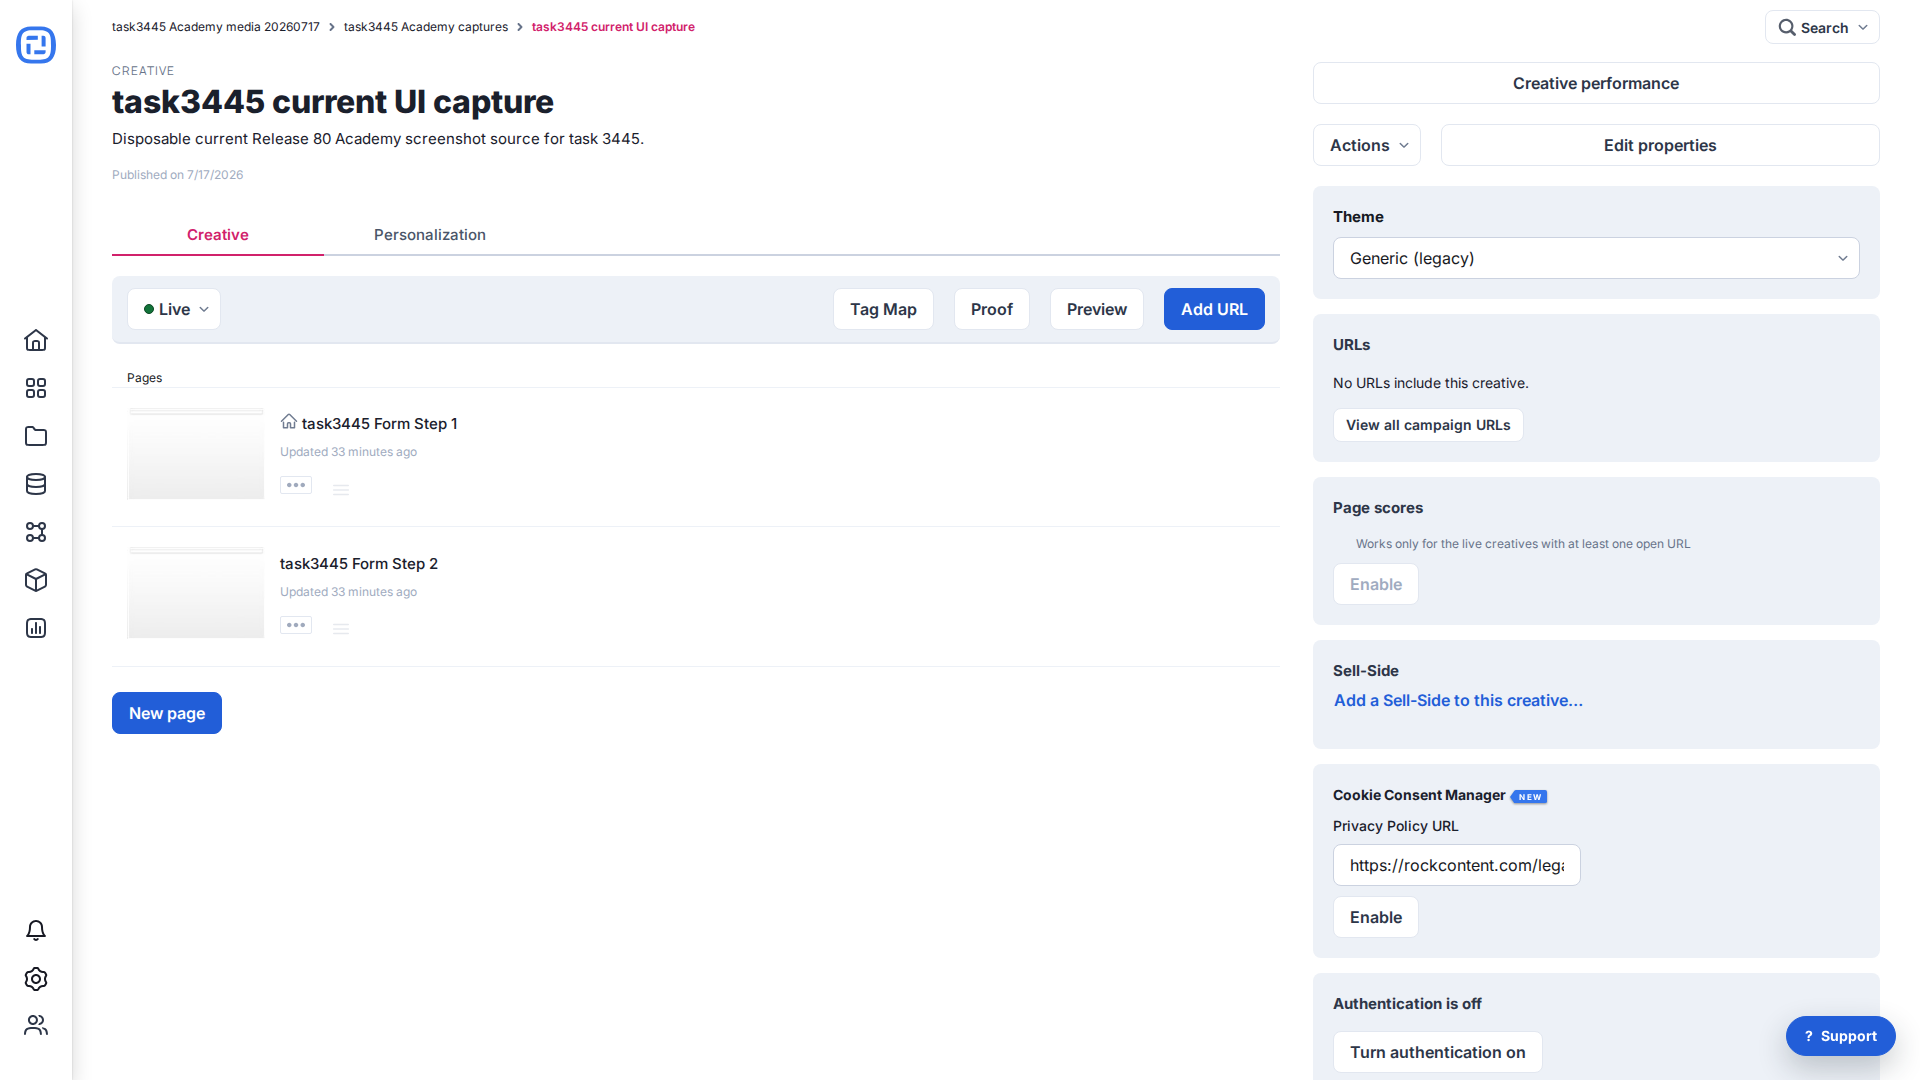Click Enable under Page scores
Screen dimensions: 1920x1080
[x=1376, y=584]
